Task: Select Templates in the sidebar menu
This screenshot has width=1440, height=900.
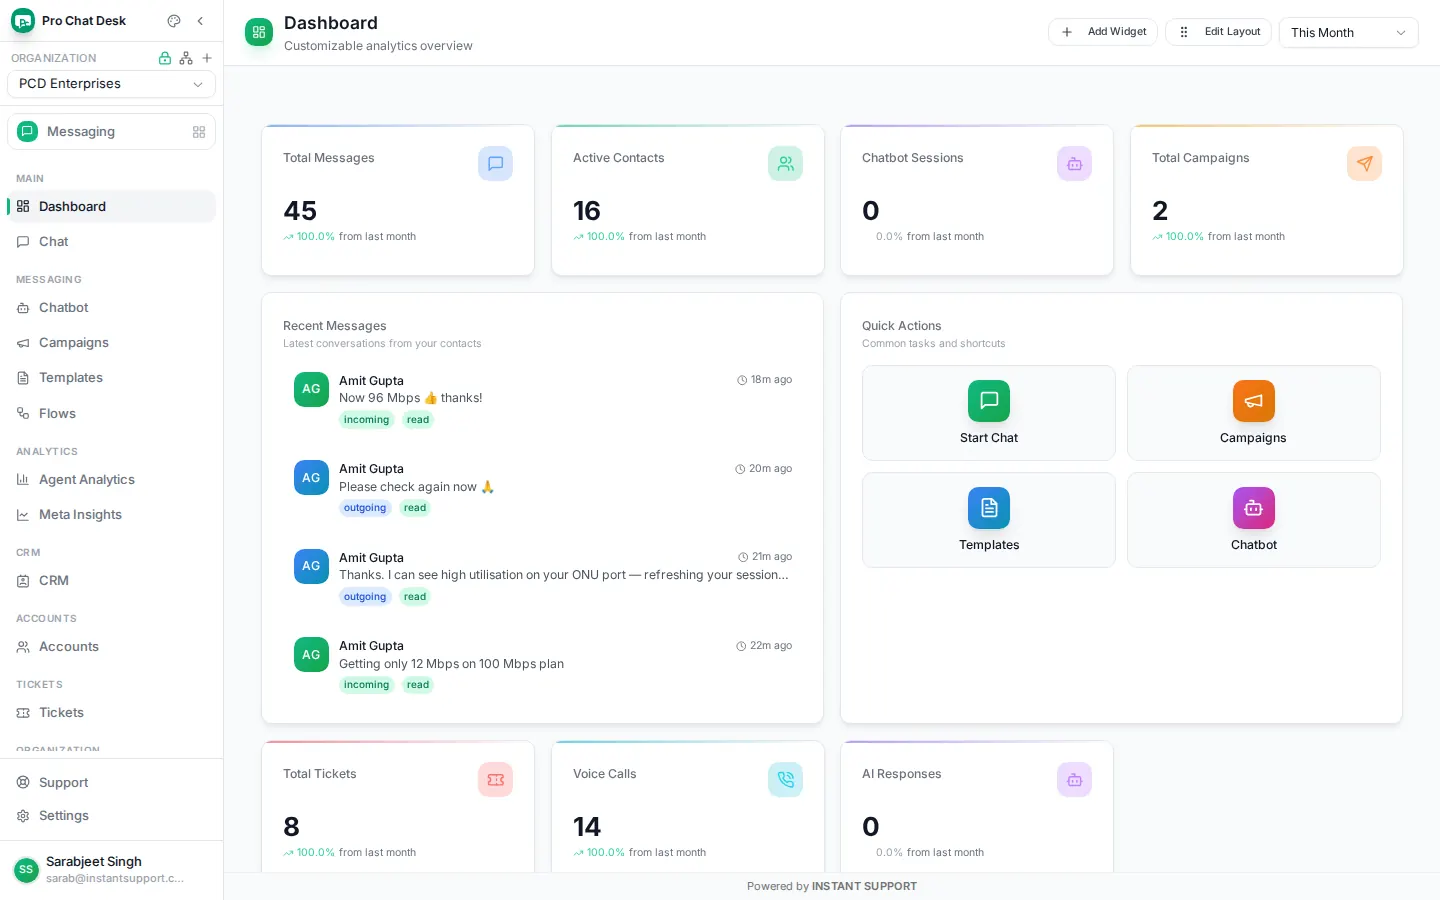Action: pos(111,378)
